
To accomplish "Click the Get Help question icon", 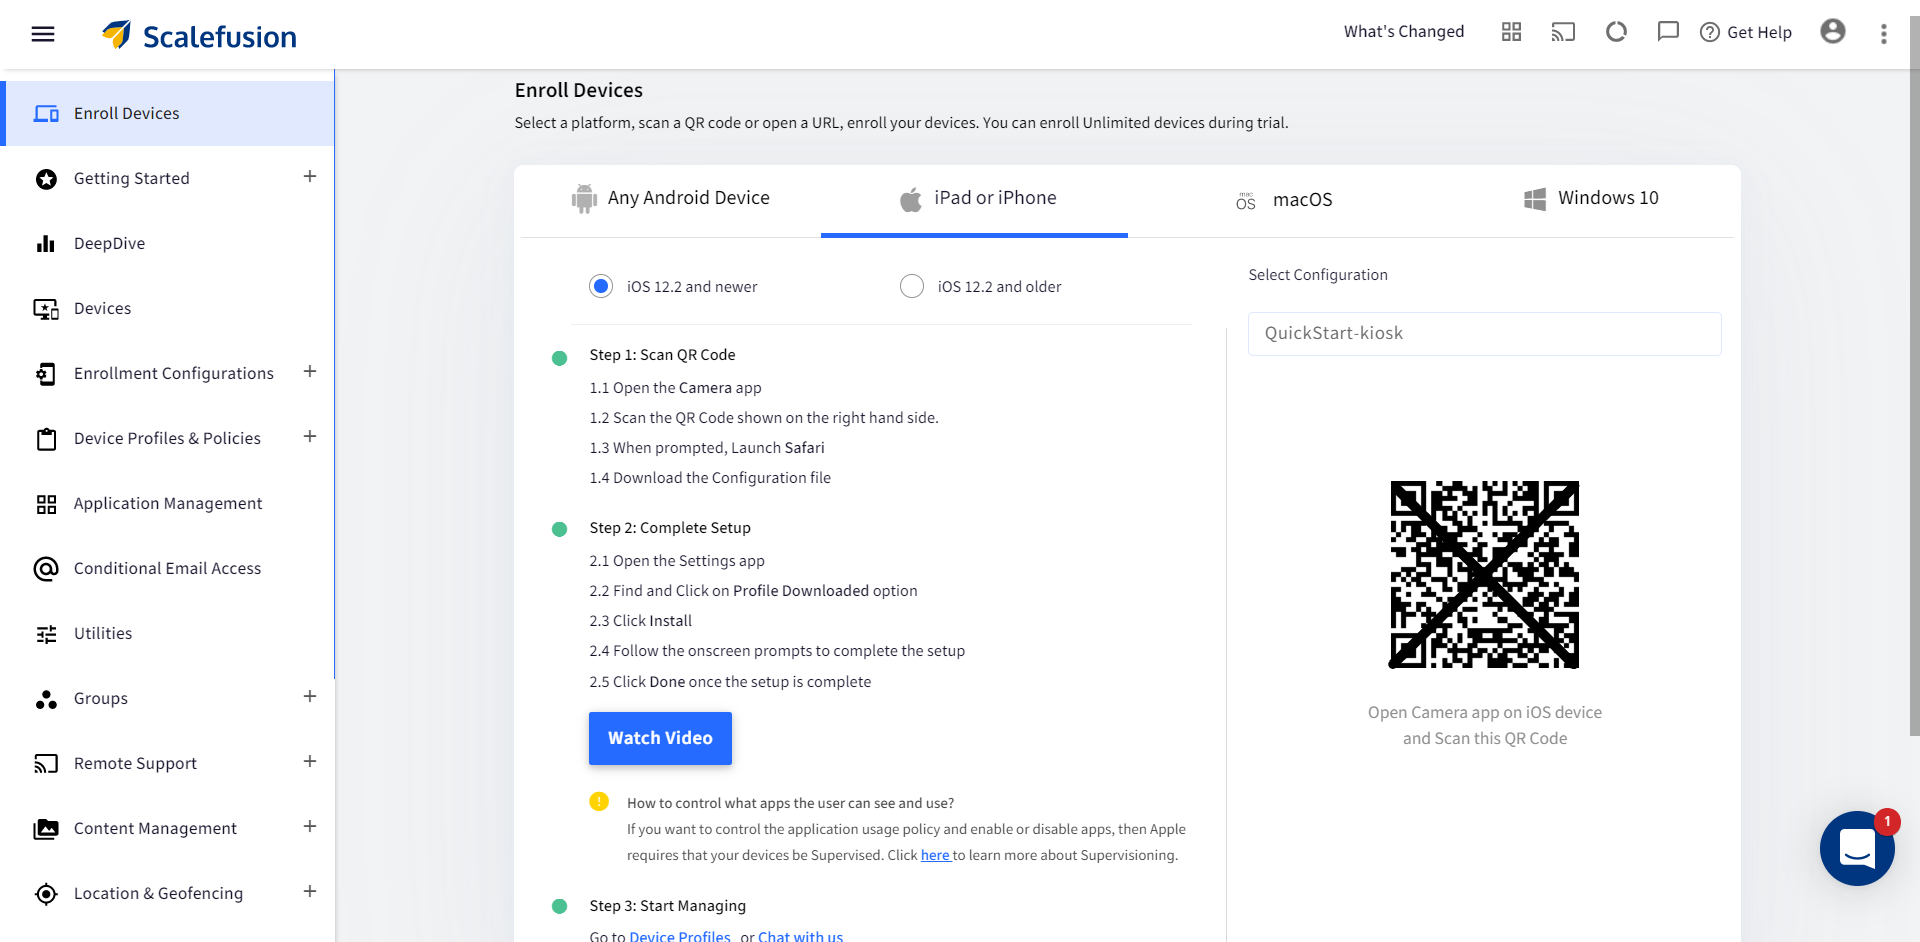I will click(1710, 32).
